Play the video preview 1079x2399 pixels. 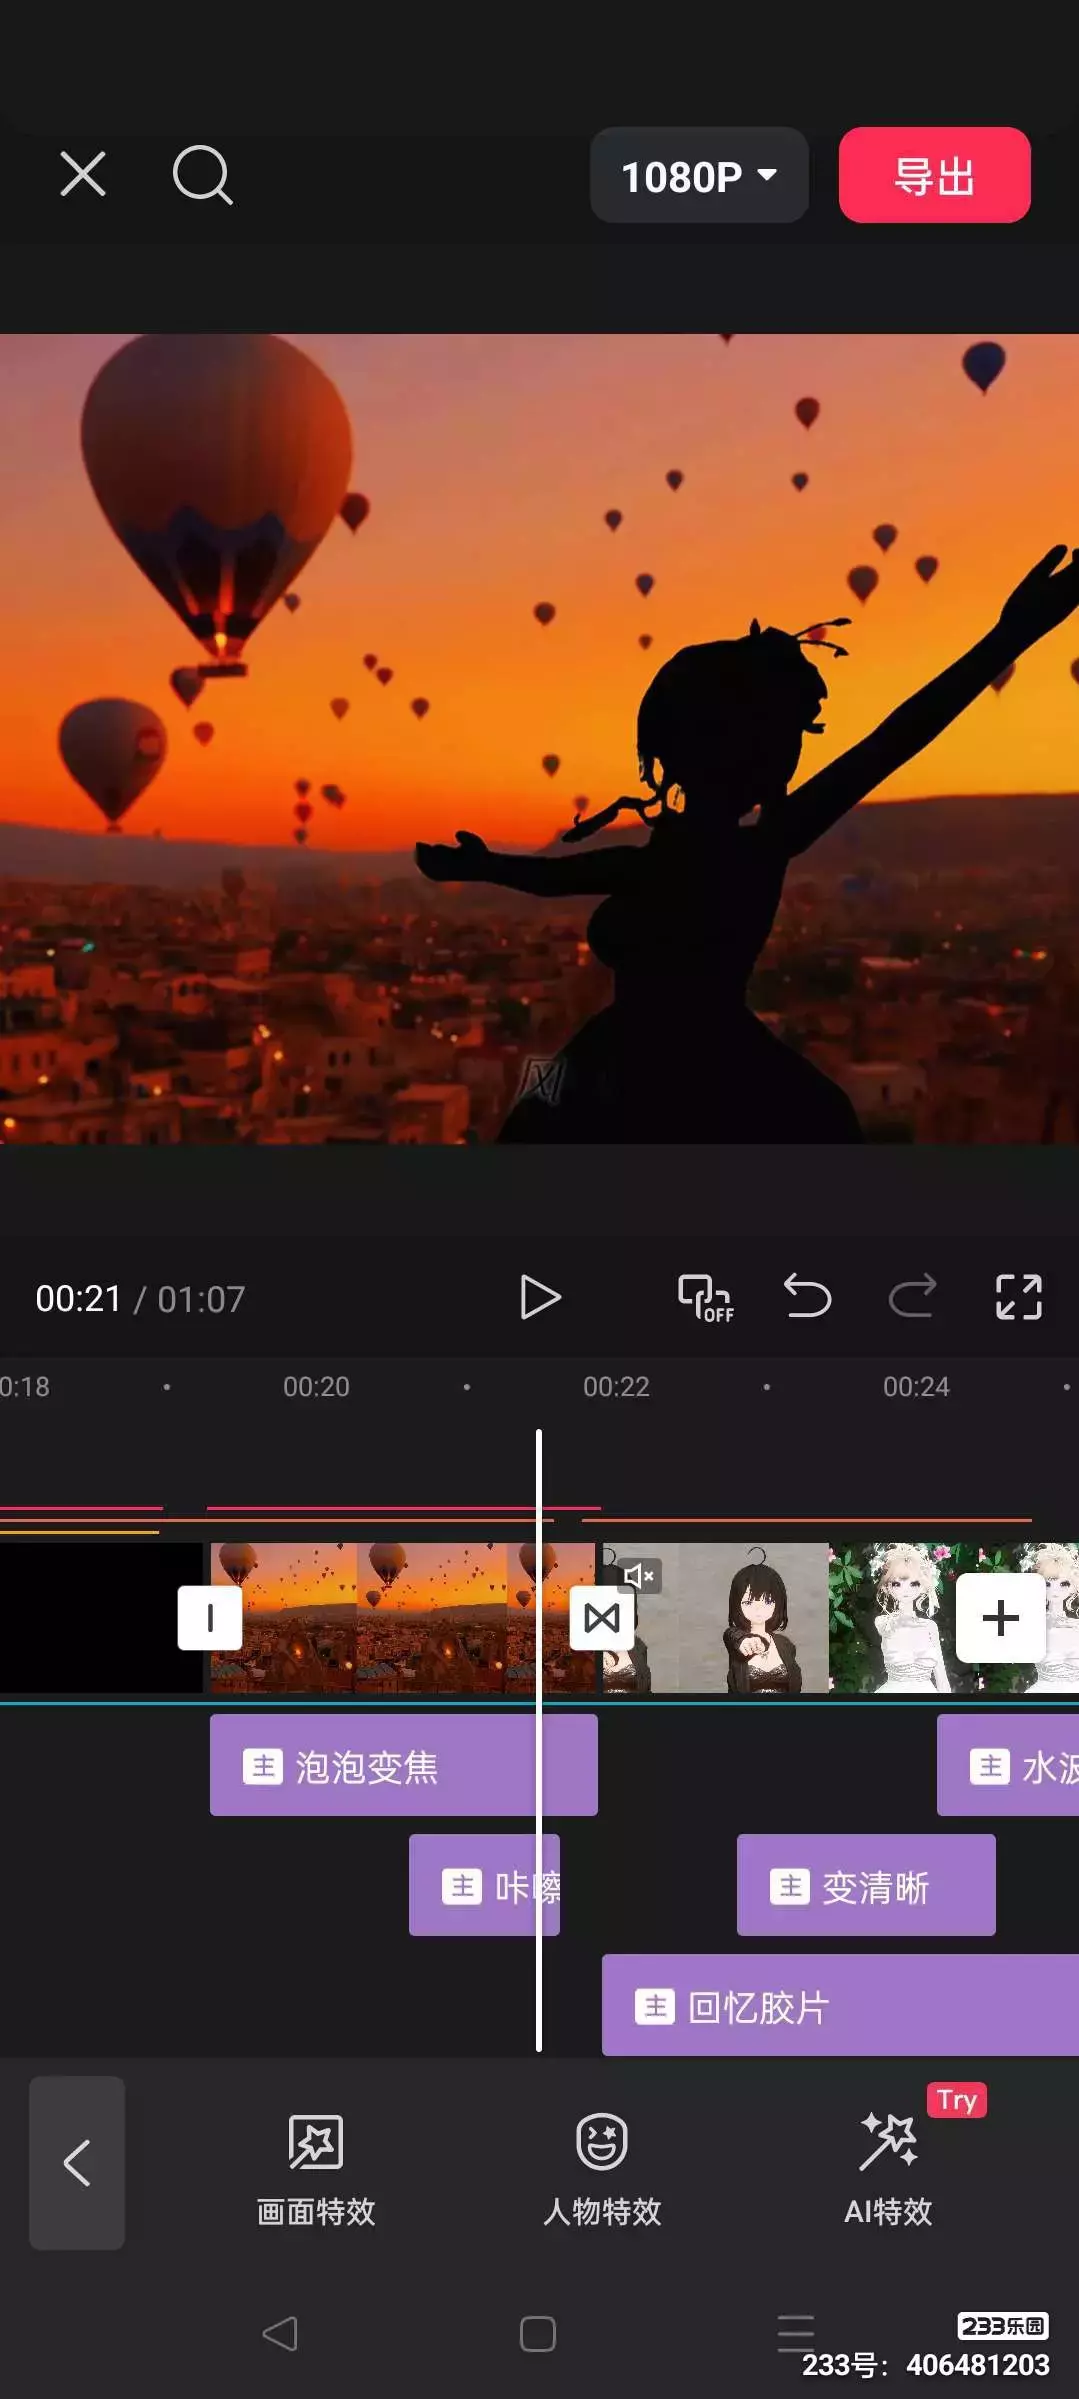540,1298
